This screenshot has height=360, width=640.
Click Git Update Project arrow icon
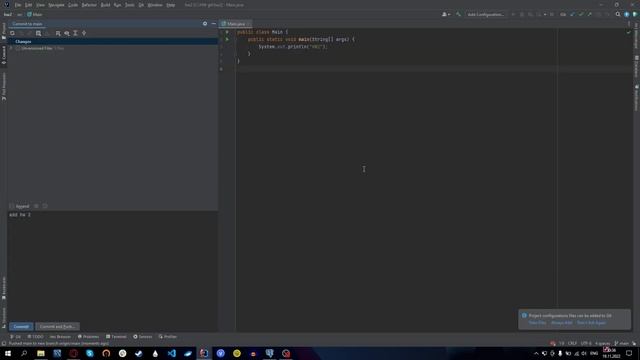(x=572, y=14)
